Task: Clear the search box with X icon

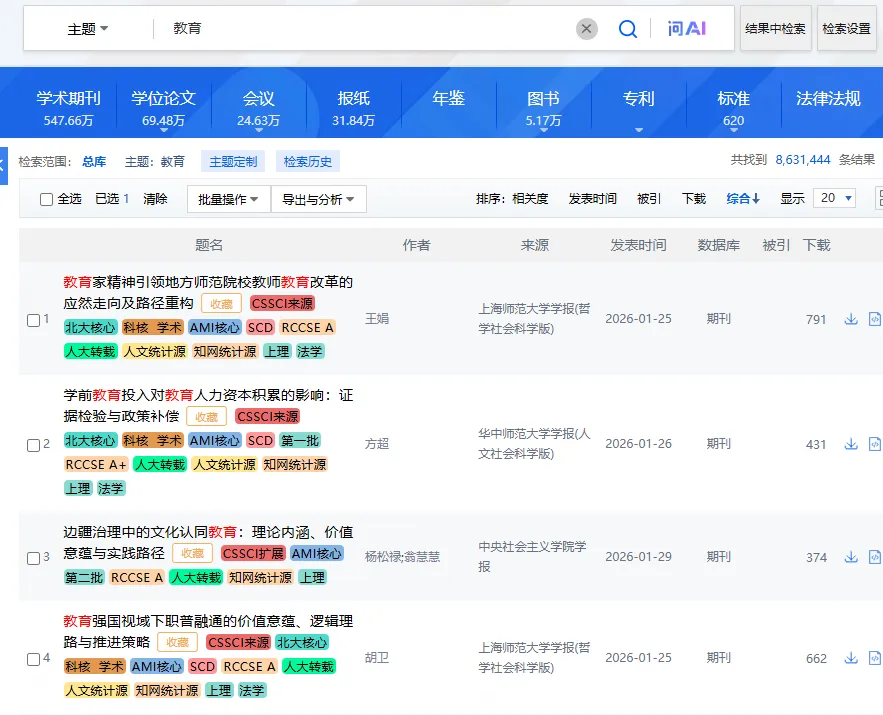Action: click(586, 29)
